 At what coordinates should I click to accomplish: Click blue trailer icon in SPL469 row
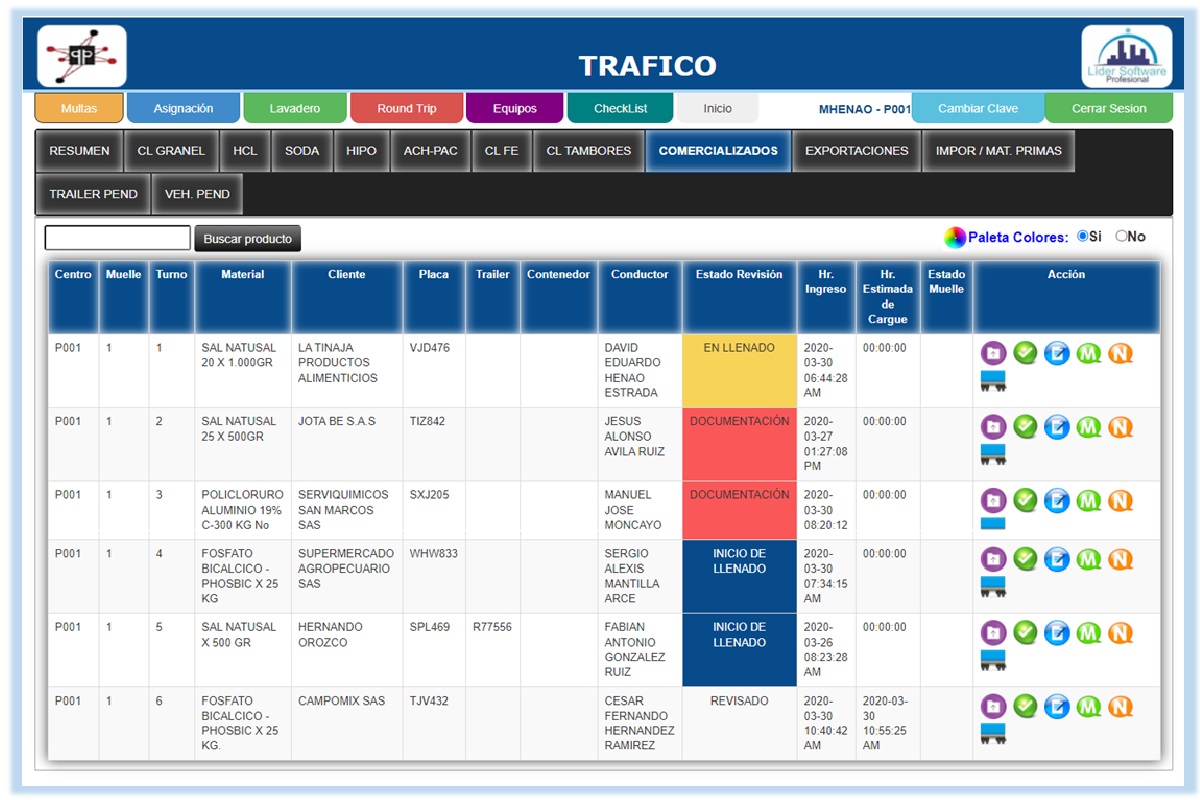[x=993, y=660]
